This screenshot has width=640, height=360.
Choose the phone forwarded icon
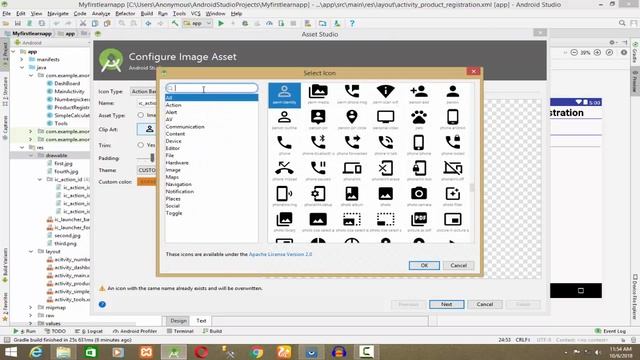pyautogui.click(x=352, y=143)
